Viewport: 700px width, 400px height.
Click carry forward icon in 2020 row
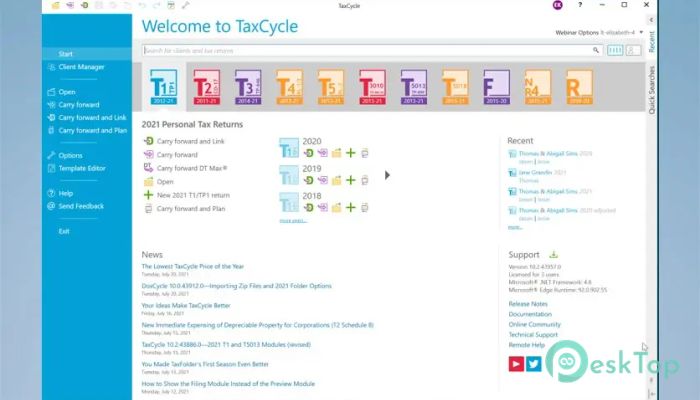[x=322, y=153]
